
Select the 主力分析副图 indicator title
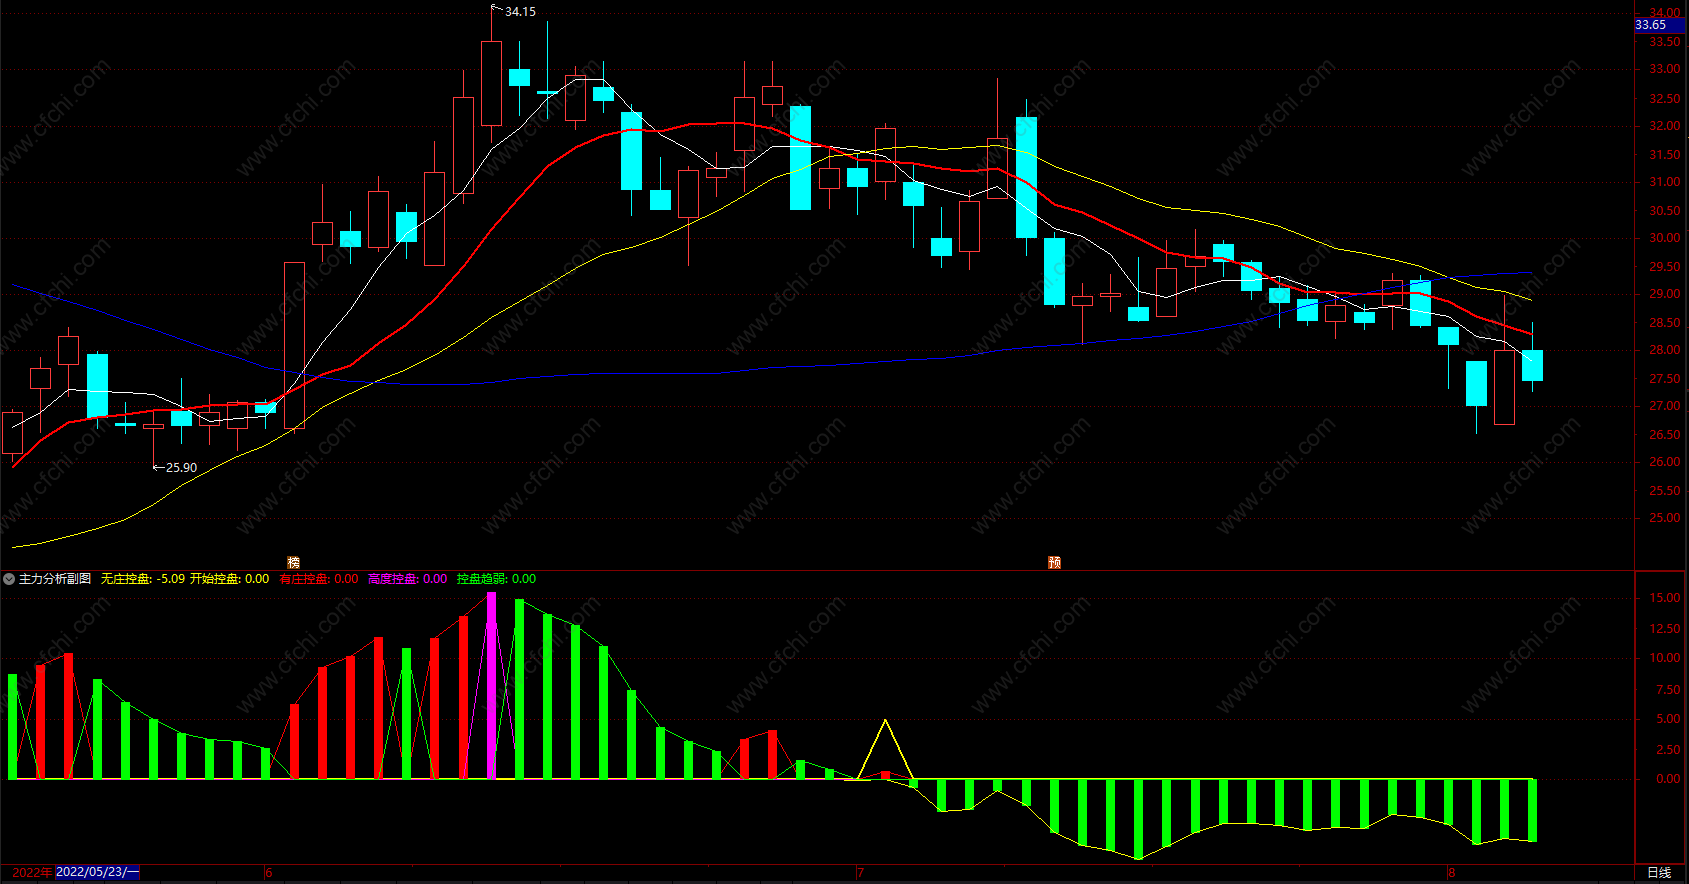coord(55,579)
